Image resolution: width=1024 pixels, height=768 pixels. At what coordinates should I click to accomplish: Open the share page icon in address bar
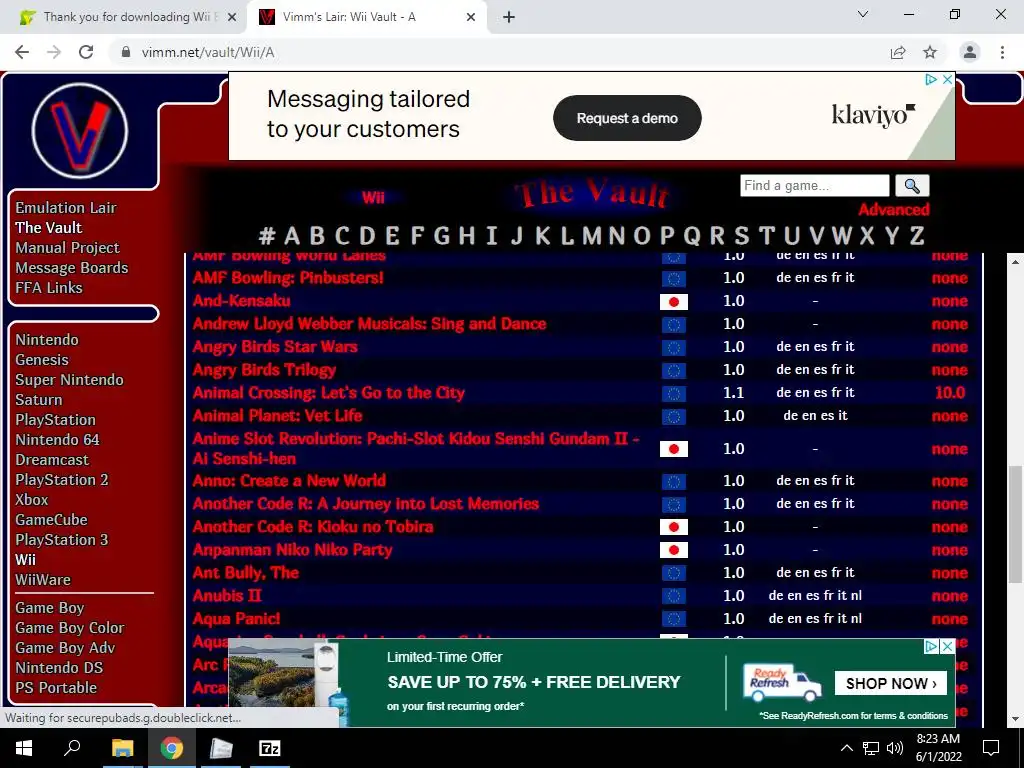pos(898,52)
